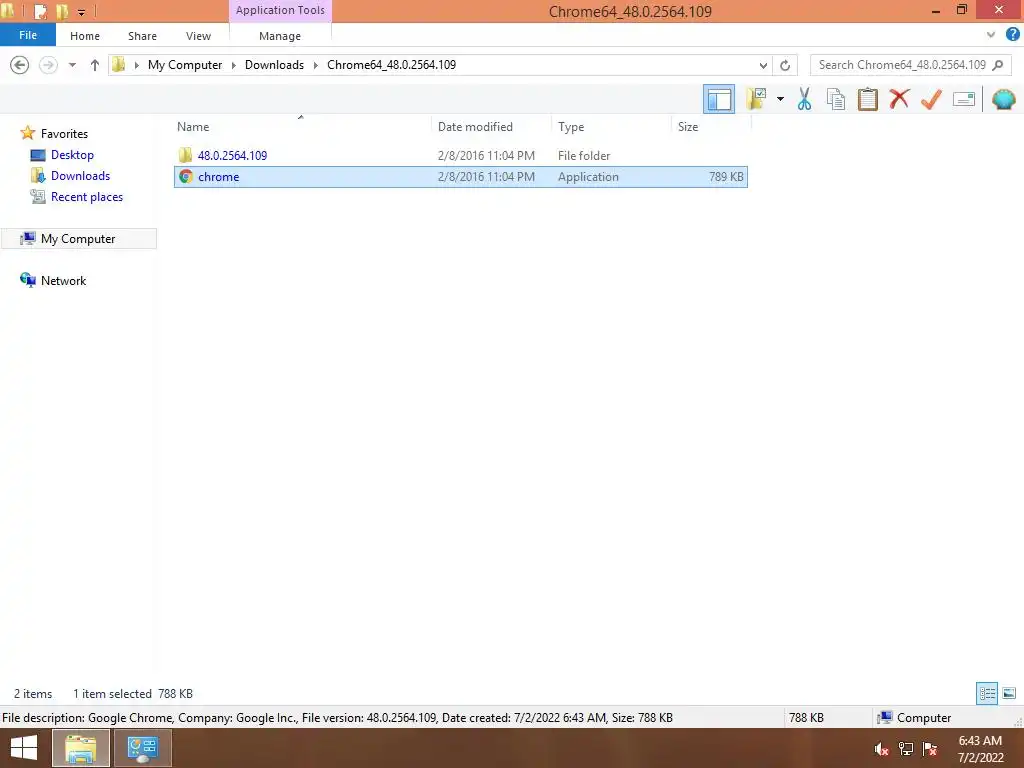Screen dimensions: 1024x768
Task: Open the Customize Quick Access Toolbar dropdown
Action: 81,12
